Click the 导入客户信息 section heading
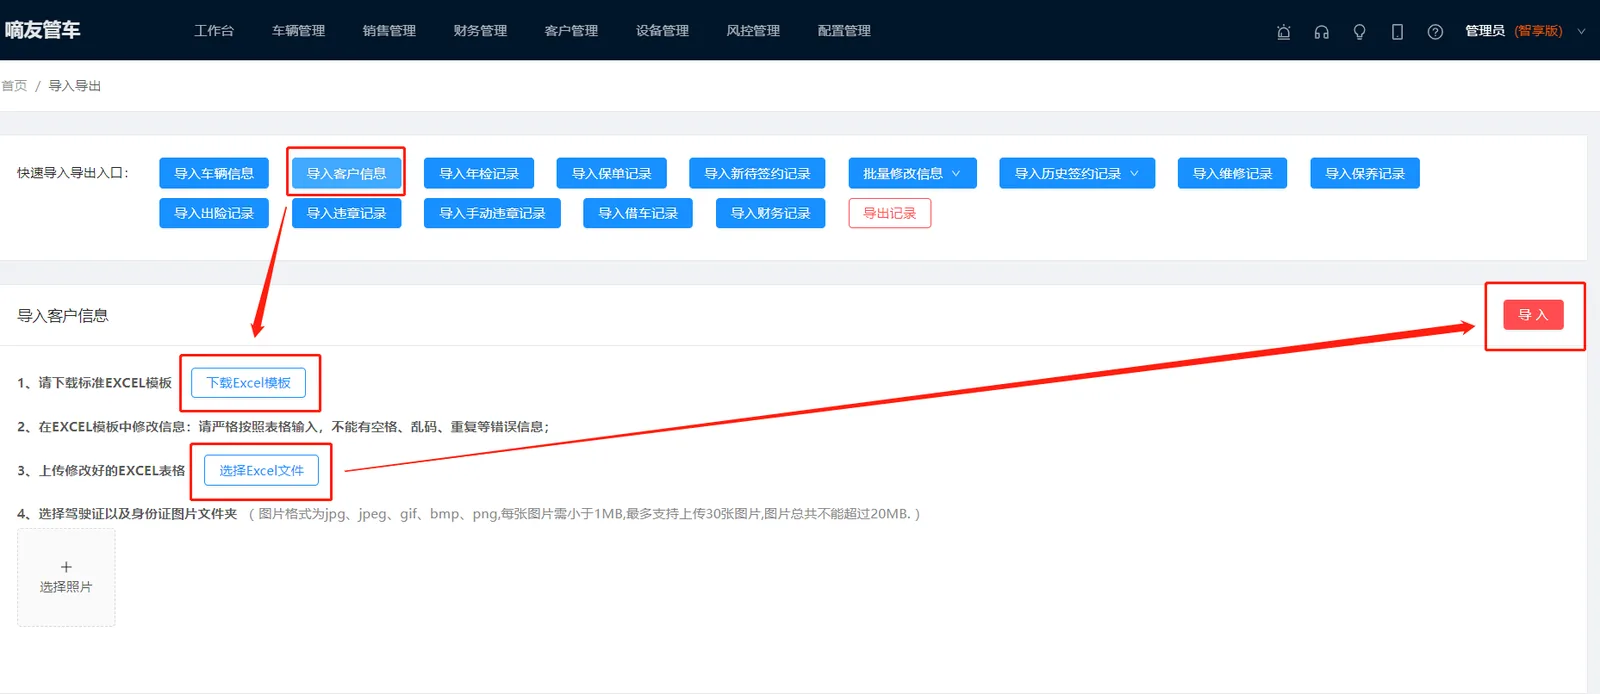The image size is (1600, 694). coord(63,316)
